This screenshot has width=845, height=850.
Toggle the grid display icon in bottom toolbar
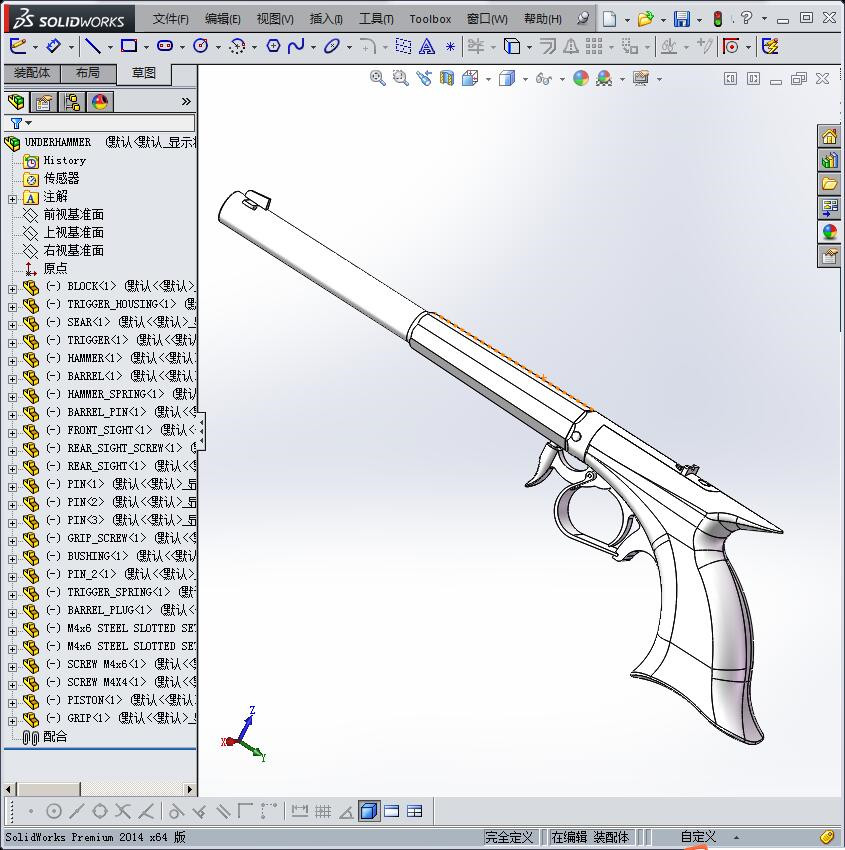pos(323,812)
